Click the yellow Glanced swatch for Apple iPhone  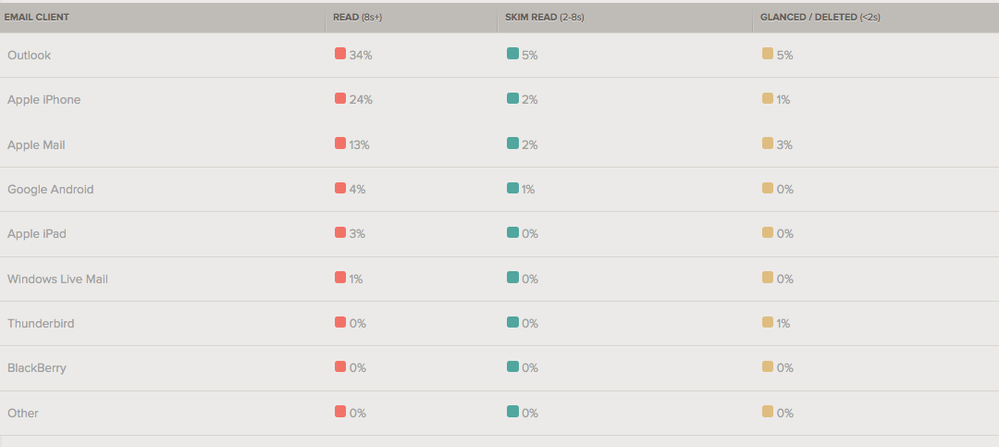(767, 99)
